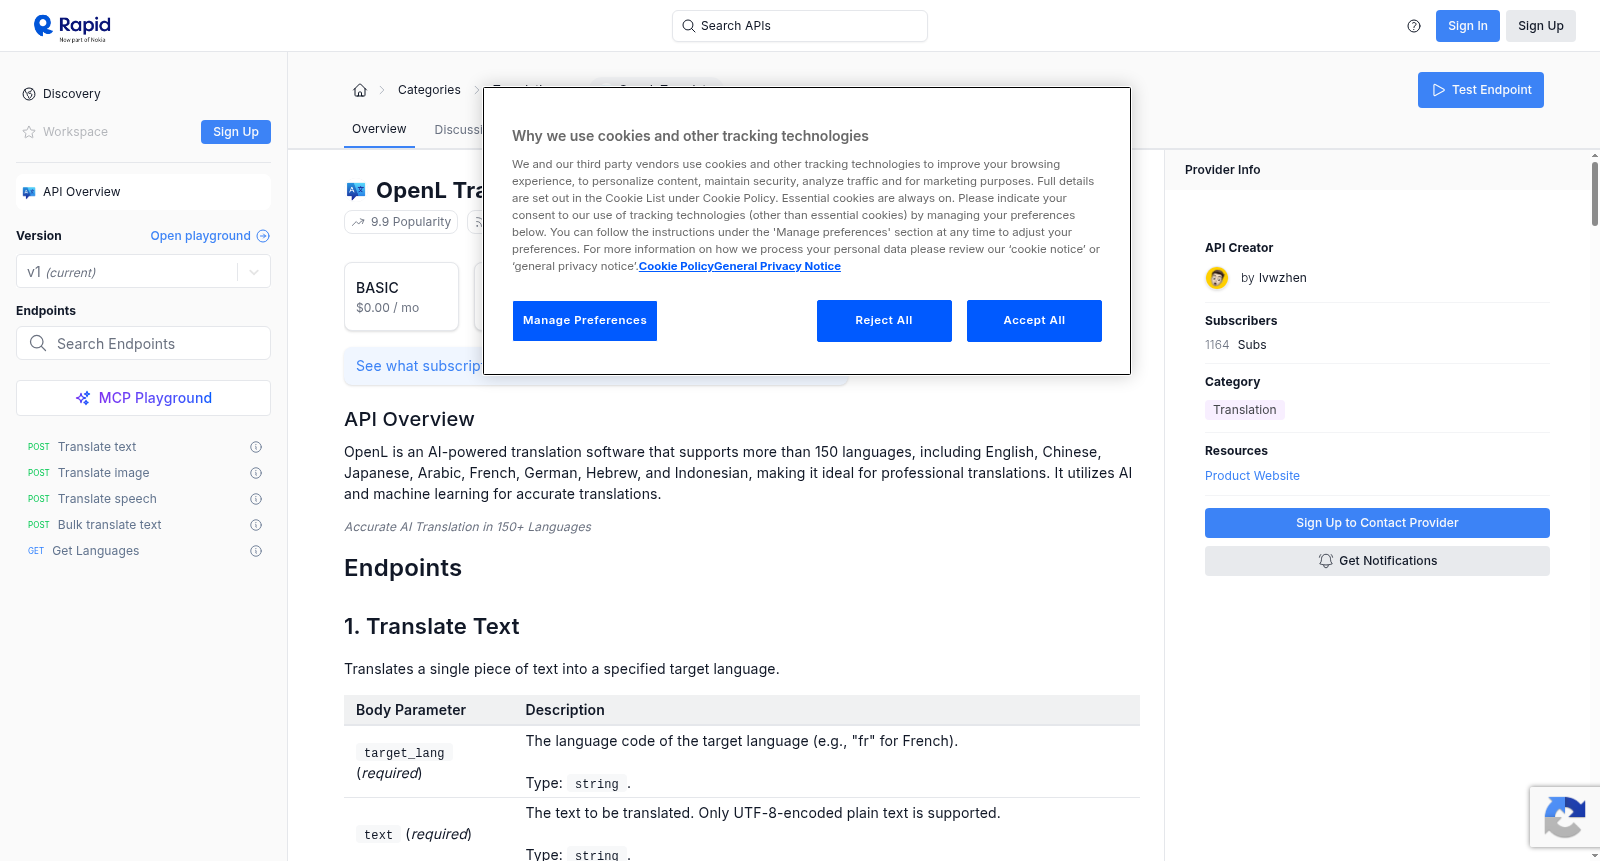Viewport: 1600px width, 861px height.
Task: Open Manage Preferences for cookies
Action: point(585,321)
